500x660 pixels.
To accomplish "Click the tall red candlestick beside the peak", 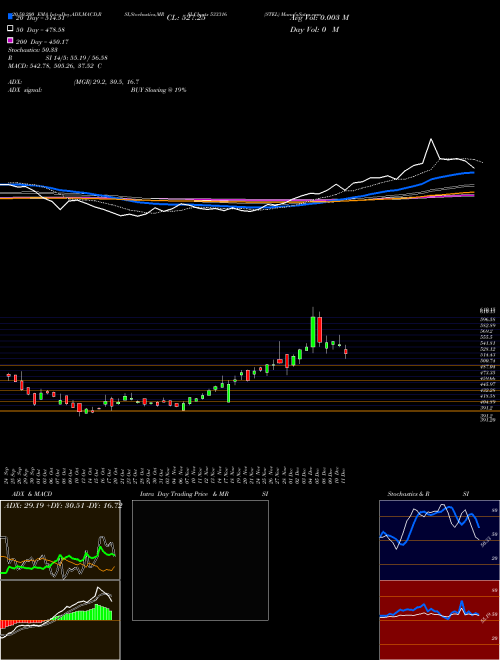I will [319, 330].
